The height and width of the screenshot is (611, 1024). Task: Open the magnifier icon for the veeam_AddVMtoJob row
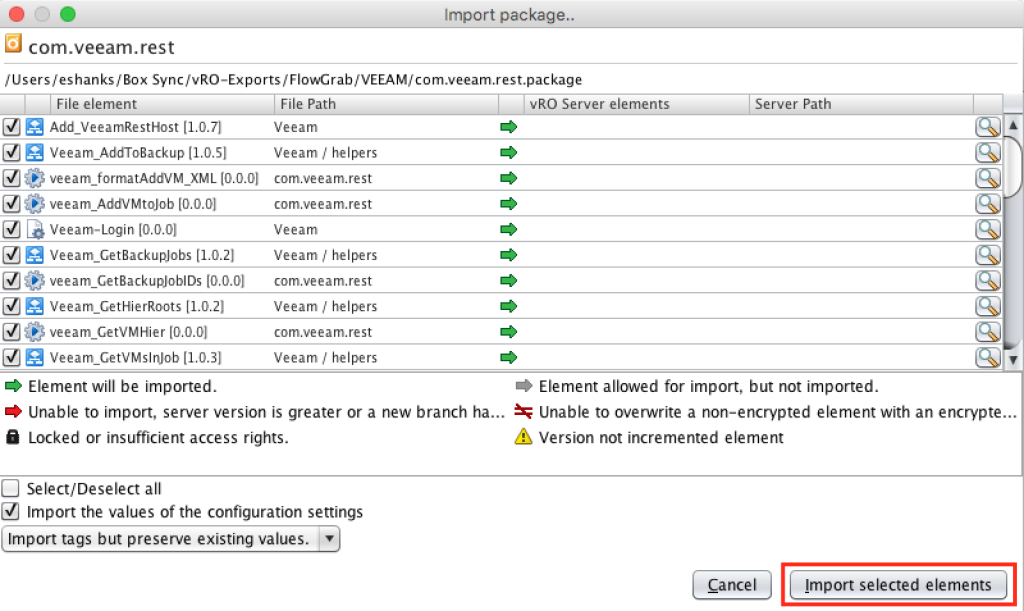988,203
